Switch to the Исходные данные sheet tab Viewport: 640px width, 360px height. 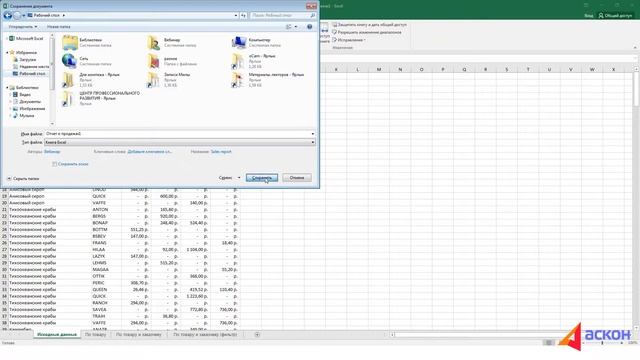click(57, 335)
